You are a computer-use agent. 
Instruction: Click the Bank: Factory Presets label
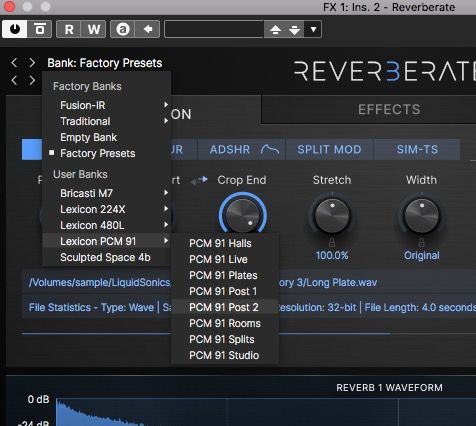(105, 63)
